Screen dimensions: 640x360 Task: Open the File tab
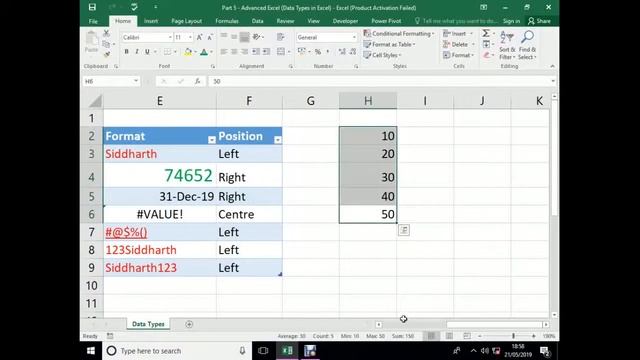(93, 21)
